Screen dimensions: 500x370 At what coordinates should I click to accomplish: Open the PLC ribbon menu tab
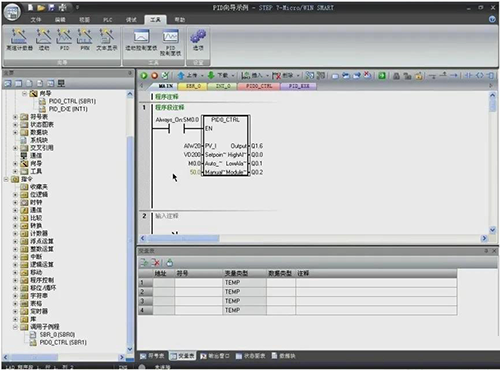point(108,20)
